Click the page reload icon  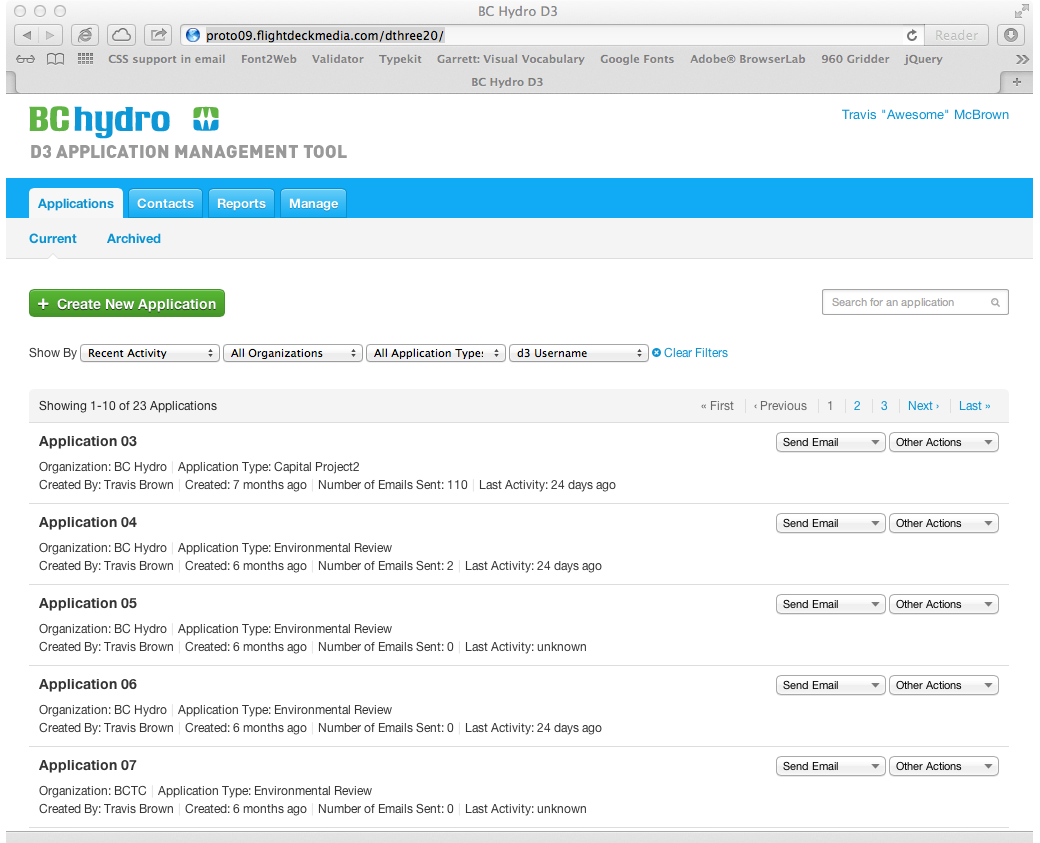click(911, 35)
